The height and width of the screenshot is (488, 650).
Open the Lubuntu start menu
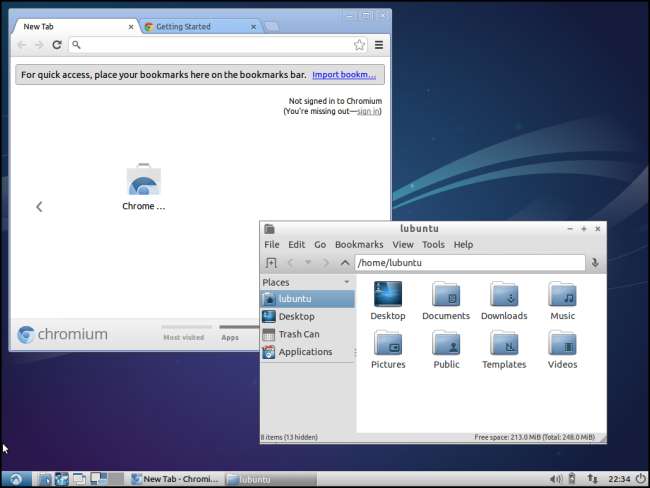pyautogui.click(x=15, y=479)
